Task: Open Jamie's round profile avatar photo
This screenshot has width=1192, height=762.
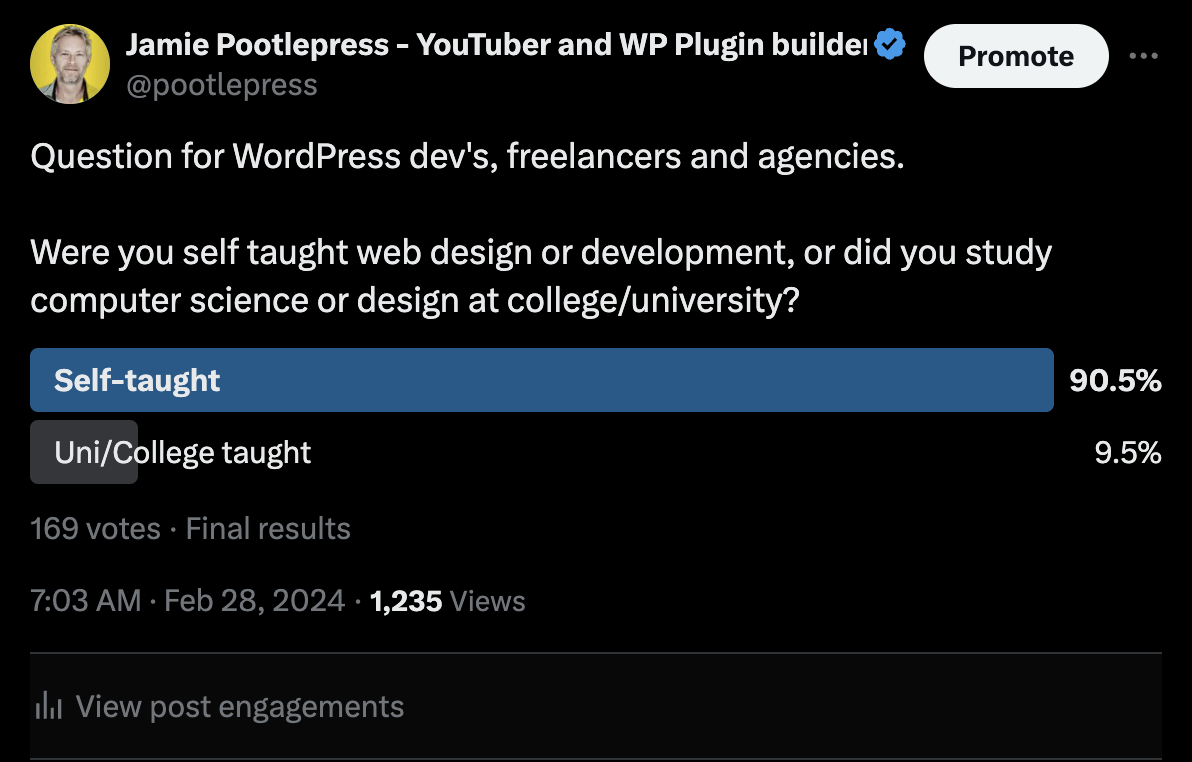Action: 70,64
